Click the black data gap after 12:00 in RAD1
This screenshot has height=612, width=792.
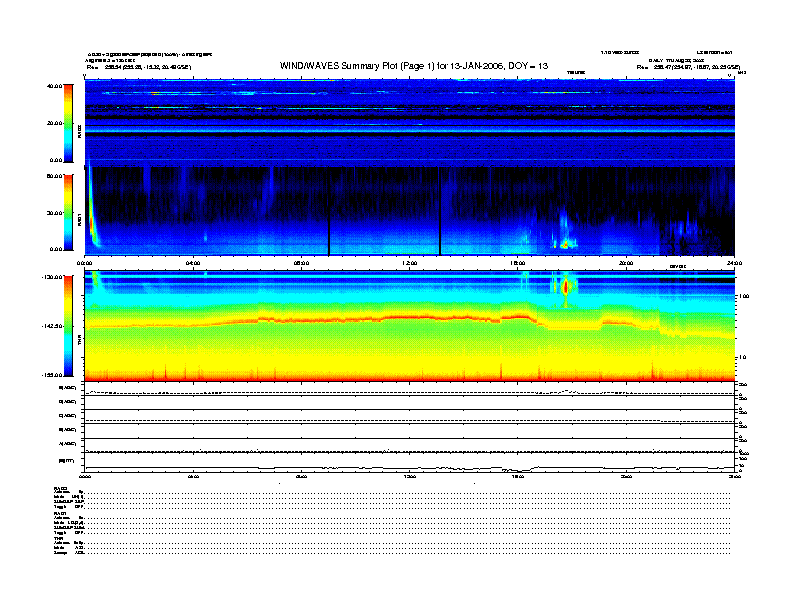click(439, 212)
